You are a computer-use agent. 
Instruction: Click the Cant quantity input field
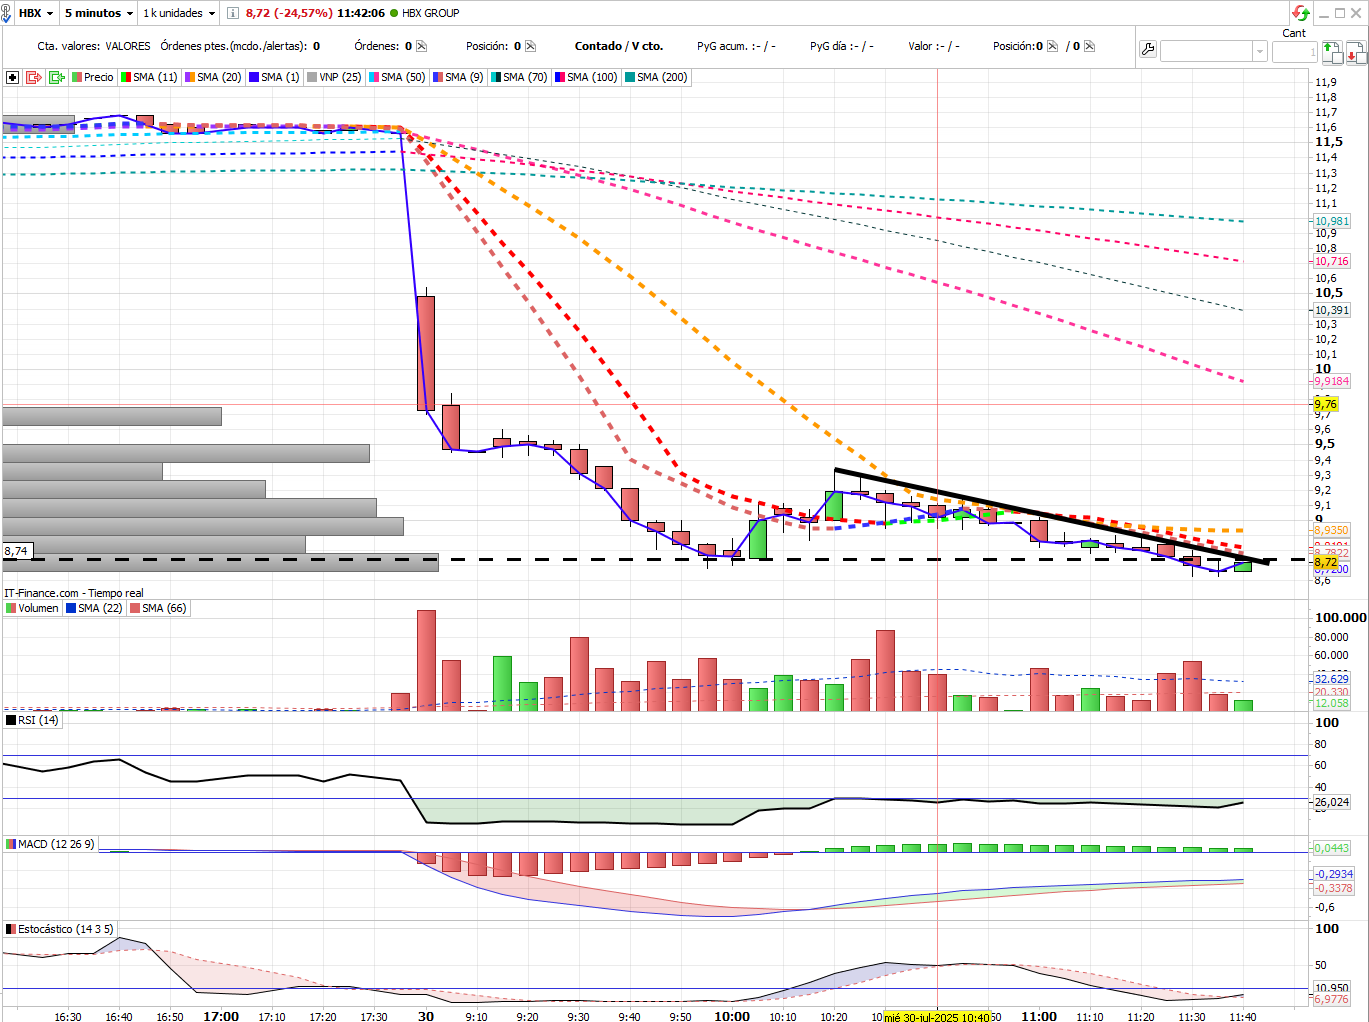tap(1294, 51)
